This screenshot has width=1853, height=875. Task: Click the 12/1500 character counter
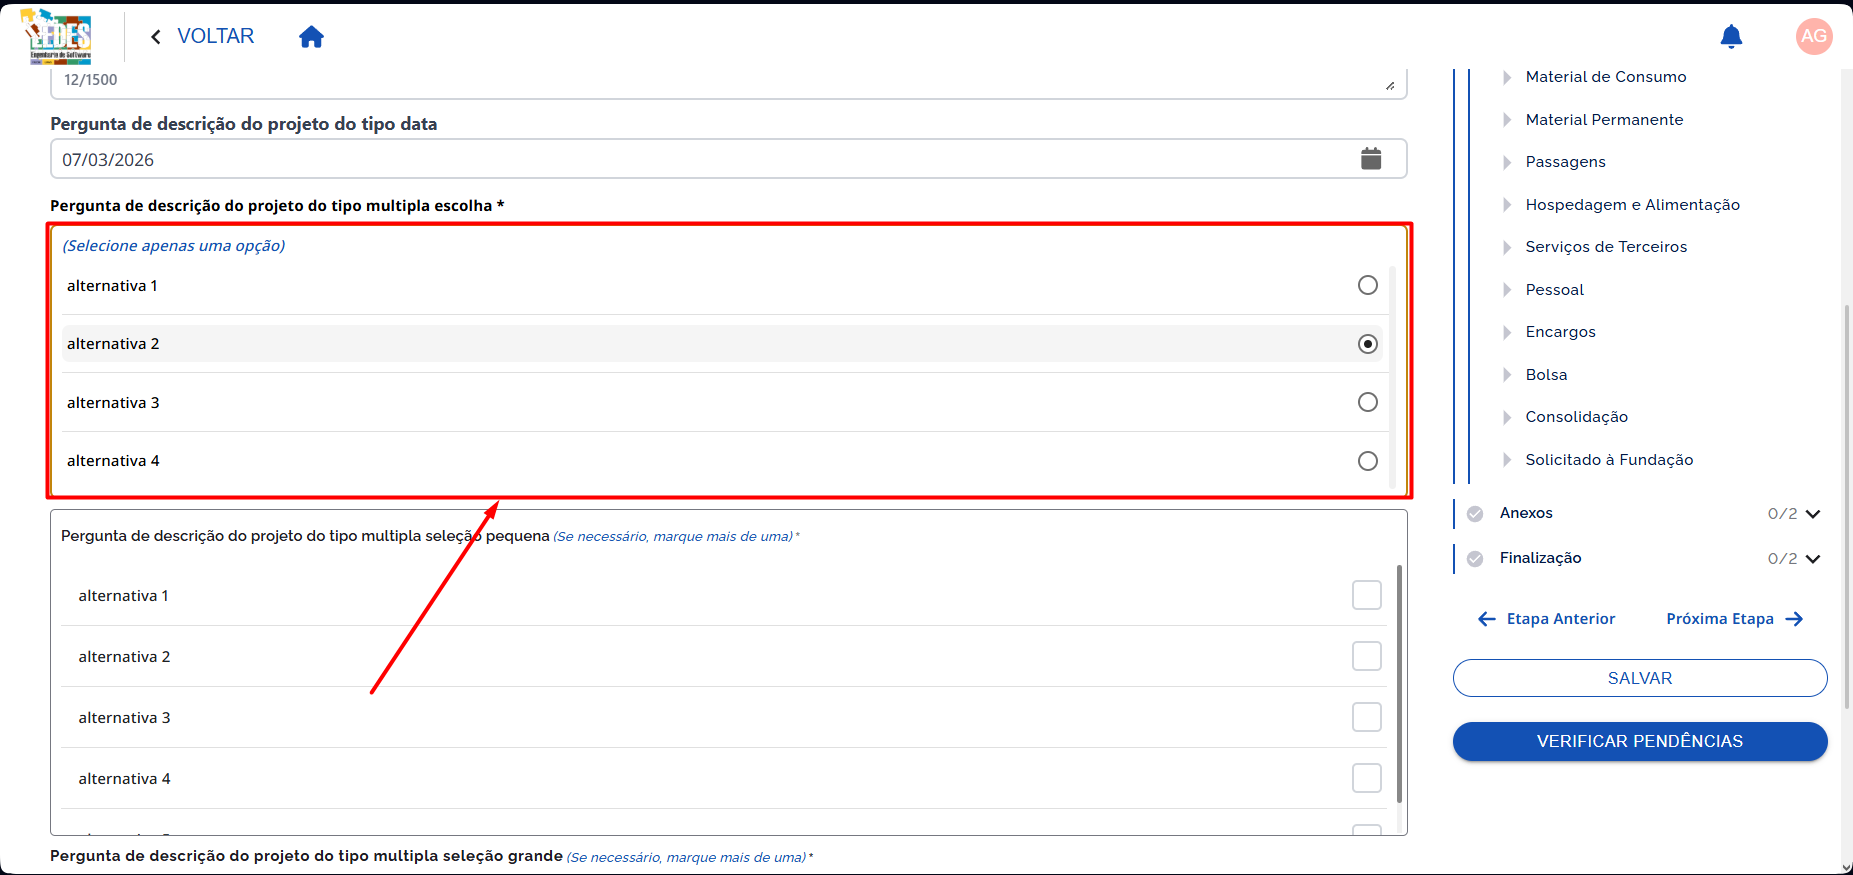click(x=90, y=80)
